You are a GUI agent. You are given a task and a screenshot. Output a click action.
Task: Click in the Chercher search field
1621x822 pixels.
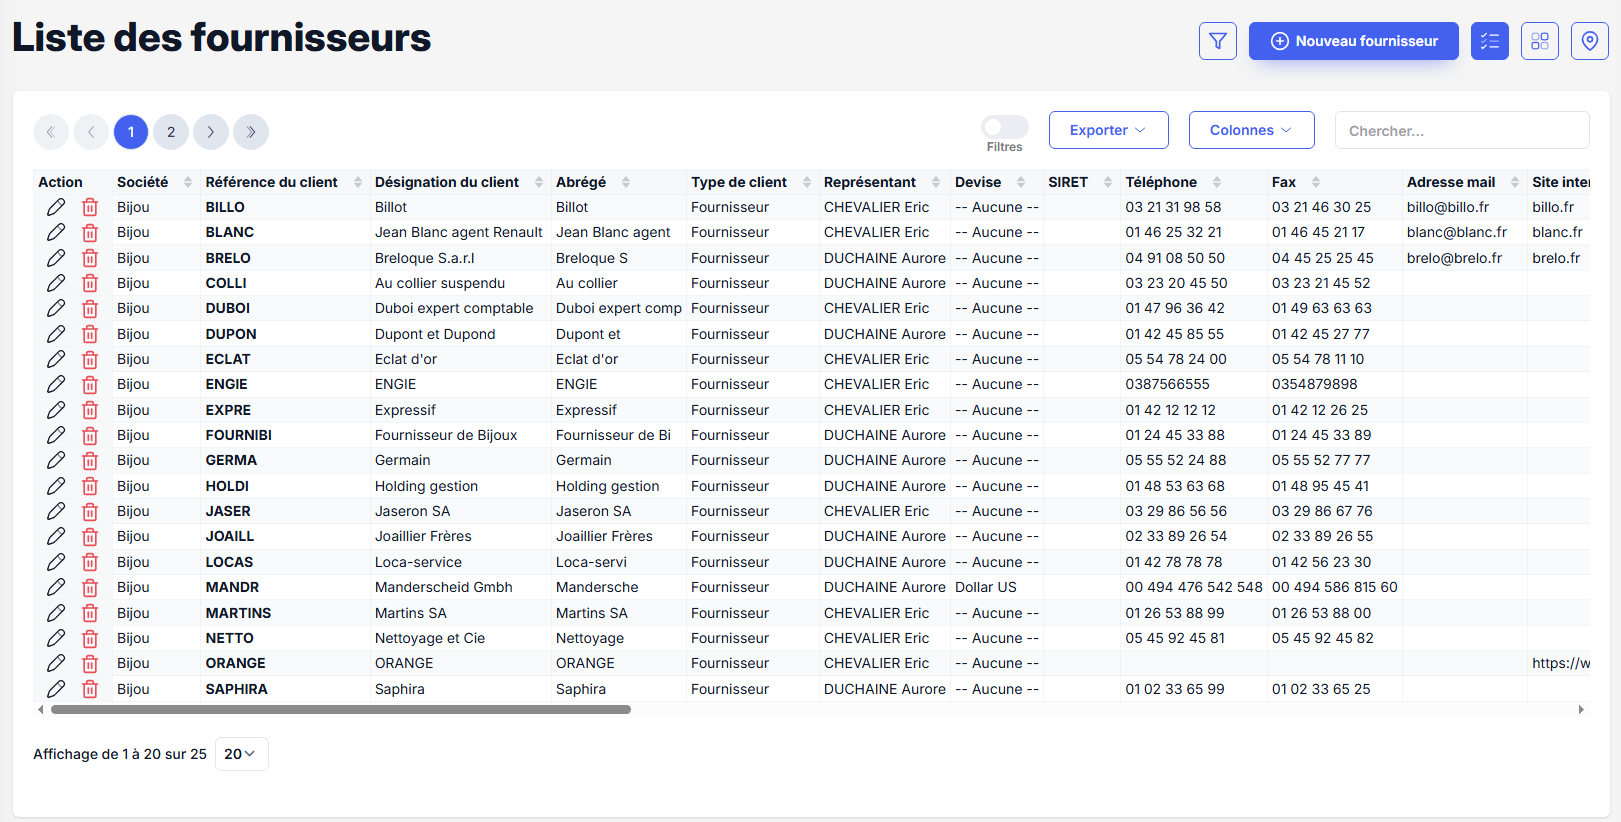click(1461, 131)
